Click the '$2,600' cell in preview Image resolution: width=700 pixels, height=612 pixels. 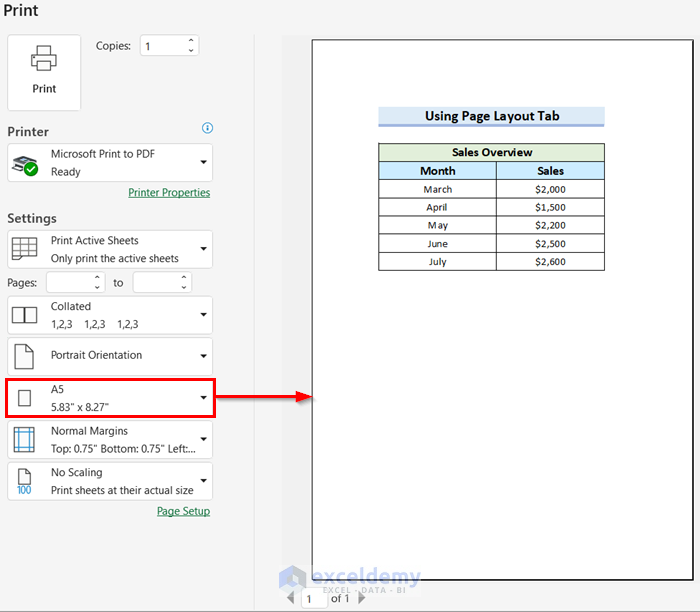pos(550,262)
